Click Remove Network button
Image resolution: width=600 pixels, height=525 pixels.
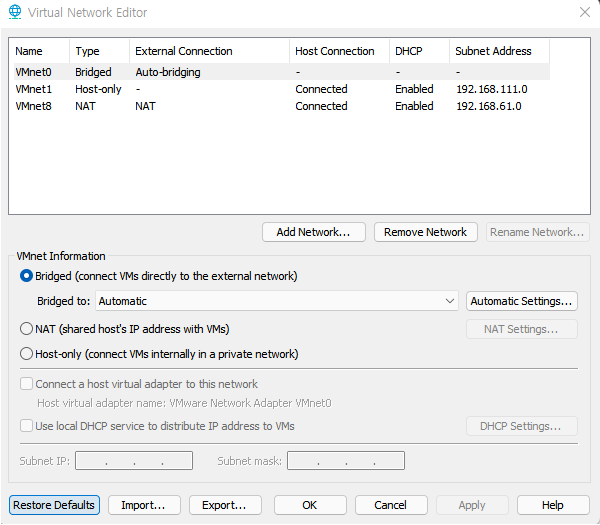pos(426,232)
